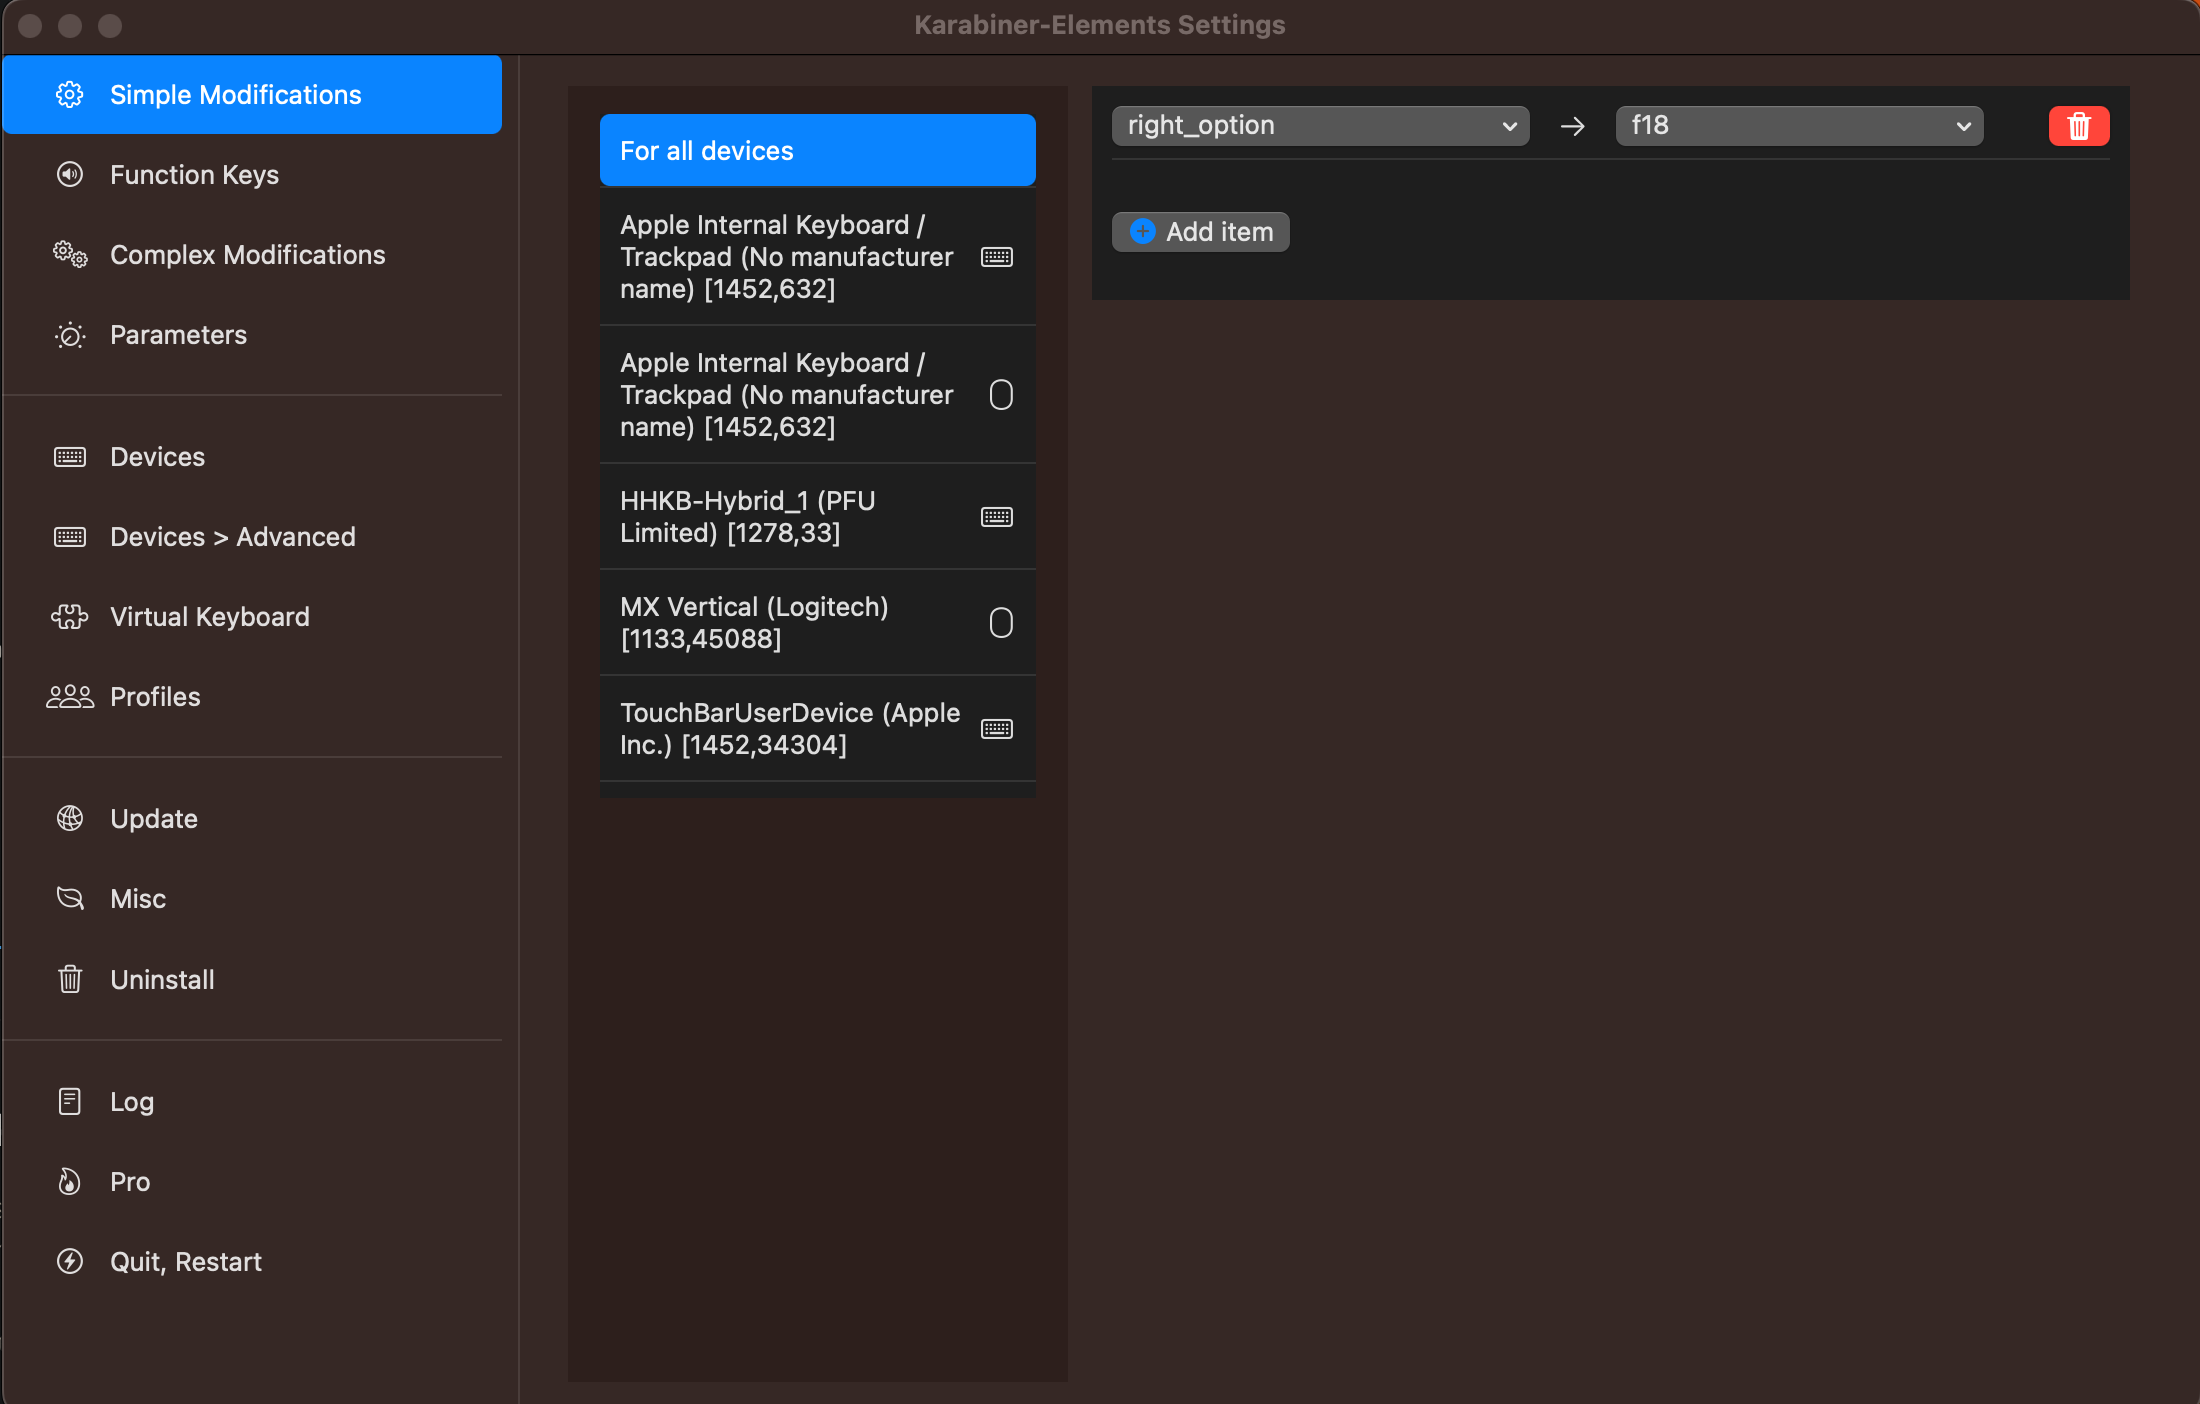The image size is (2200, 1404).
Task: Click the Profiles people icon
Action: [70, 697]
